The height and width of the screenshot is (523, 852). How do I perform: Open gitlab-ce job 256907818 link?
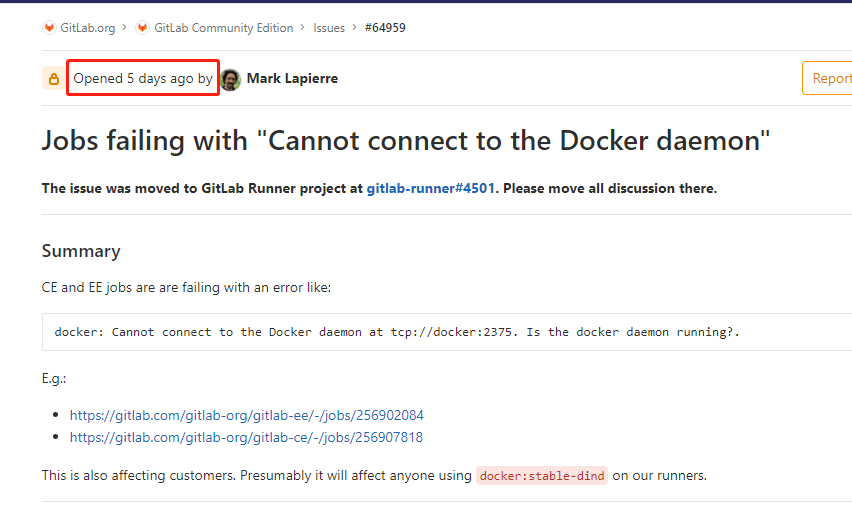(246, 437)
